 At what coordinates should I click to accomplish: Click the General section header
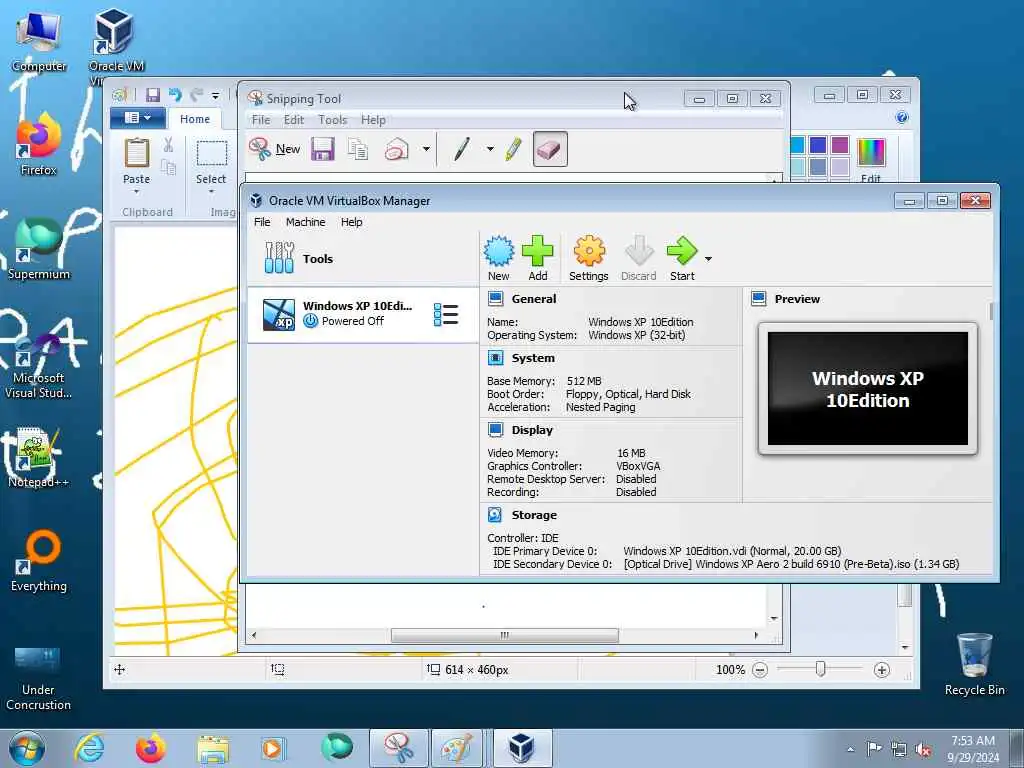[534, 299]
